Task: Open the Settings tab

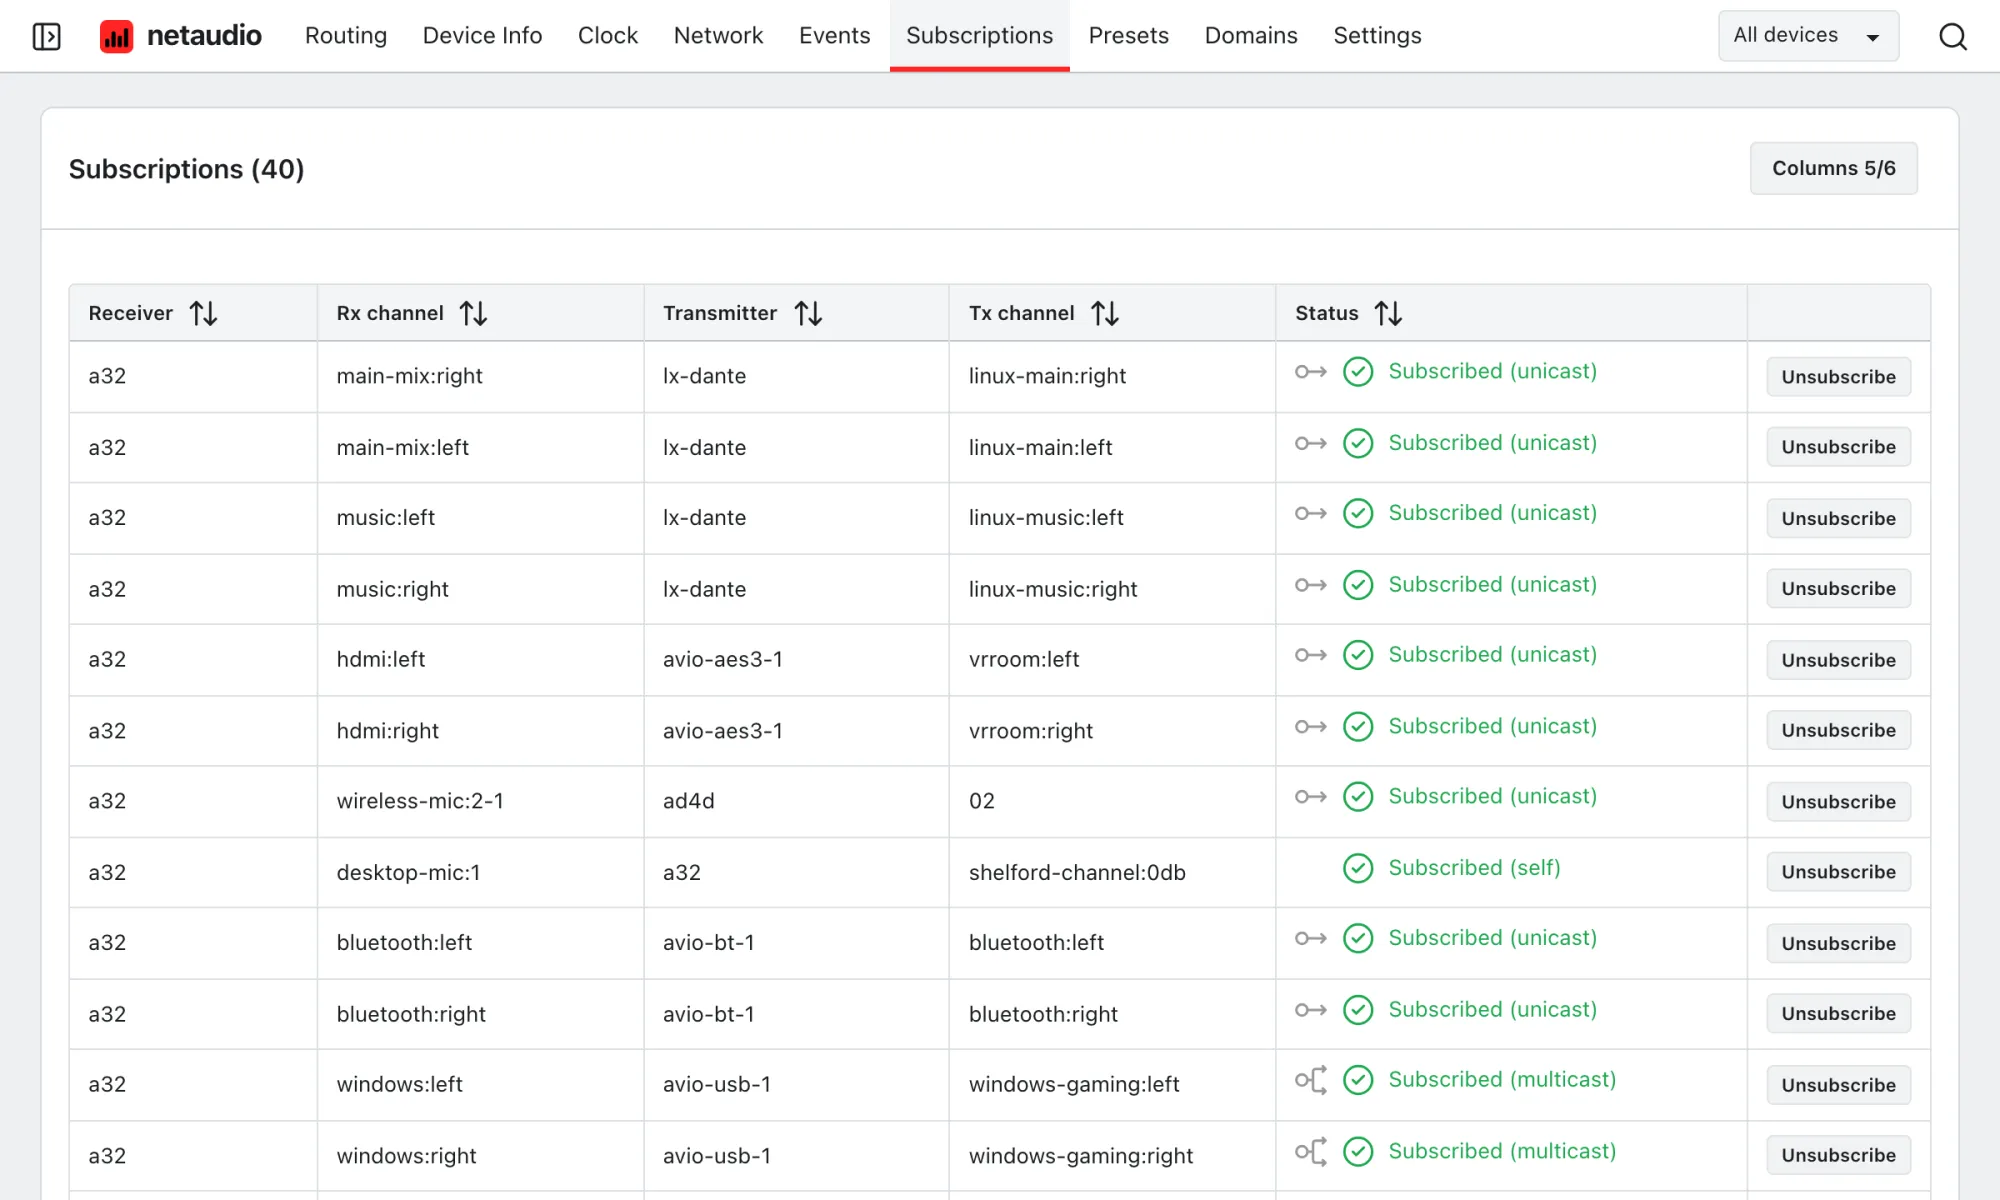Action: tap(1378, 36)
